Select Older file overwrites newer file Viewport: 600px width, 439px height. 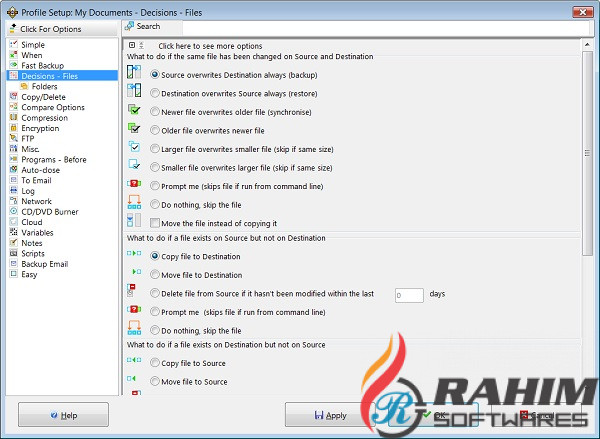[x=155, y=130]
